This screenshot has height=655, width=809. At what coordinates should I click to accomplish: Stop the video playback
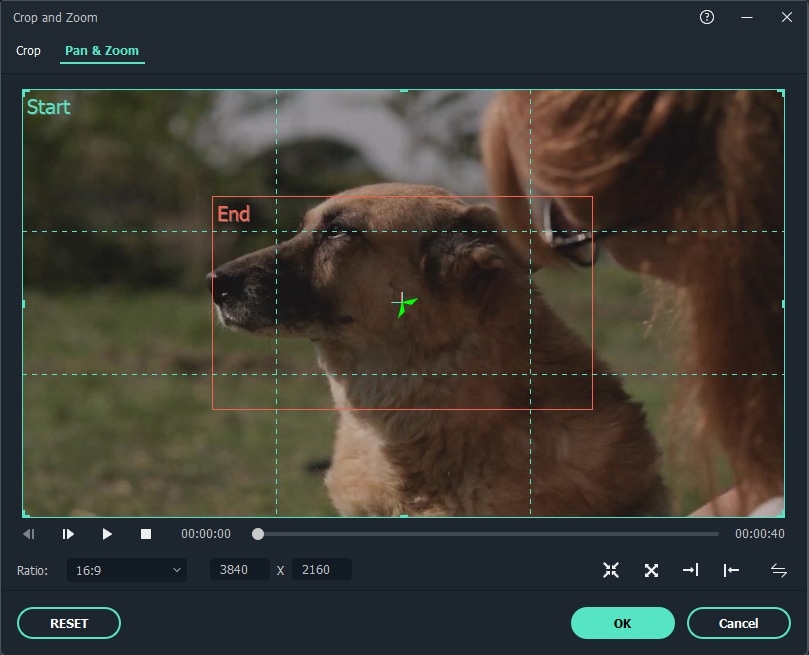146,534
